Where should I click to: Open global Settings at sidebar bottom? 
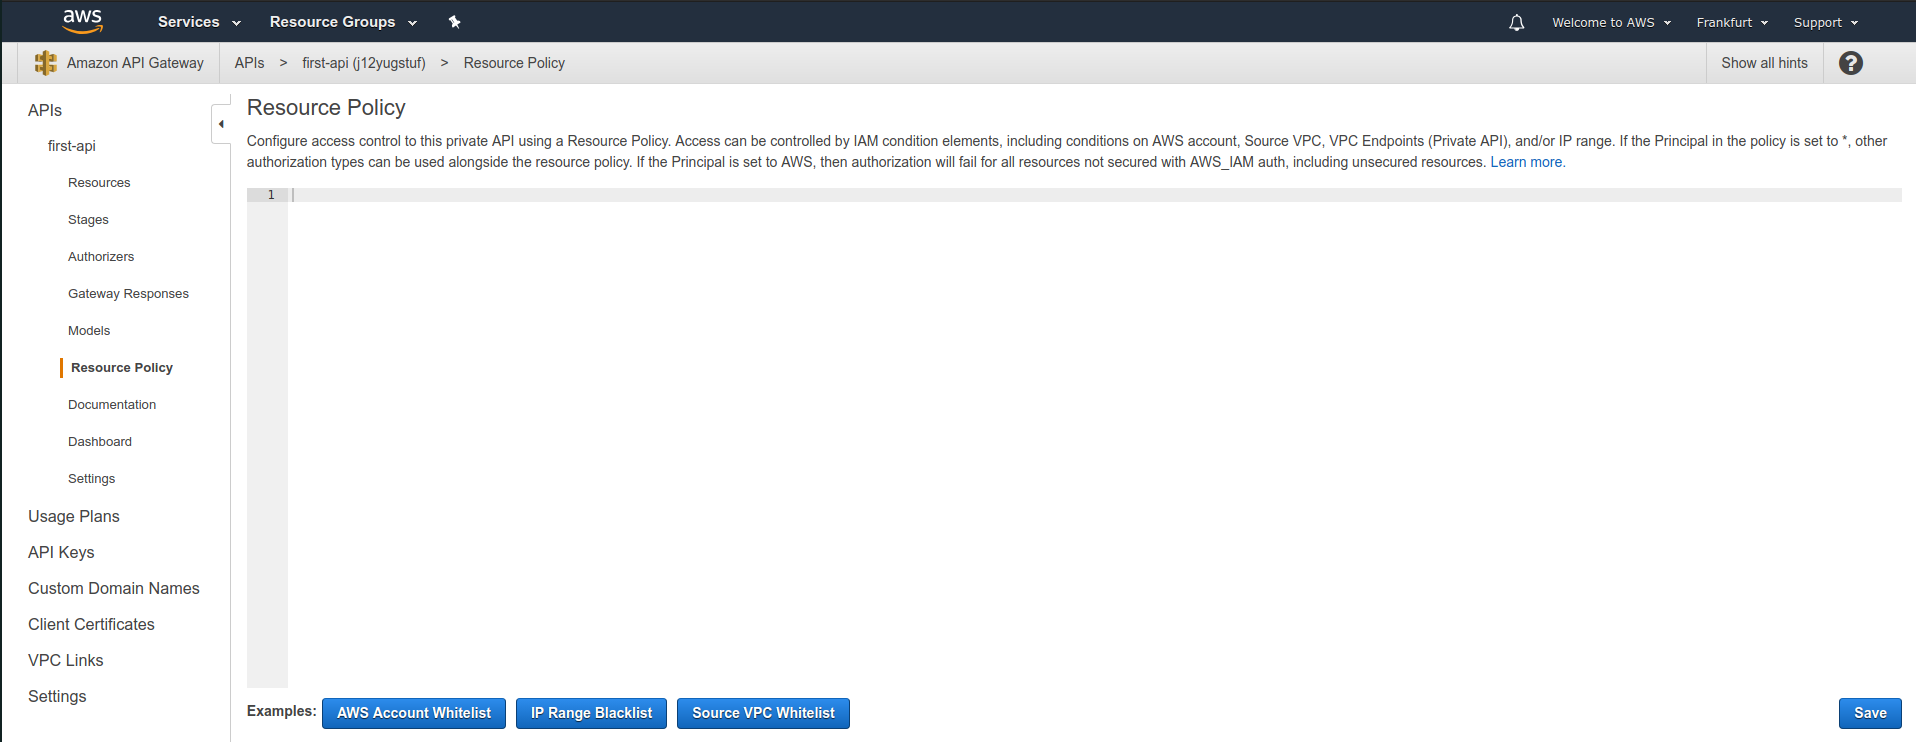(x=57, y=696)
